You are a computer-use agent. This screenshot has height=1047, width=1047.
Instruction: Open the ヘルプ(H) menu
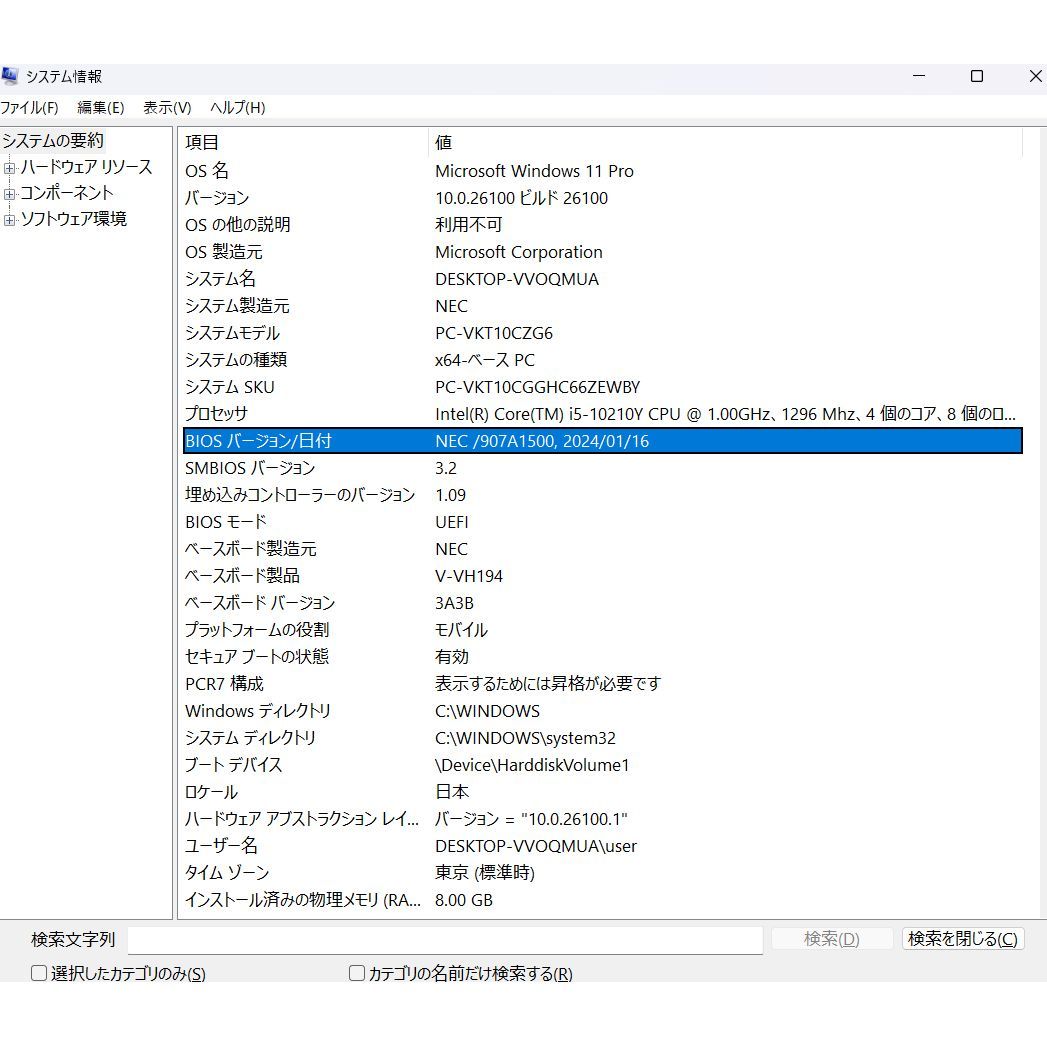click(238, 108)
